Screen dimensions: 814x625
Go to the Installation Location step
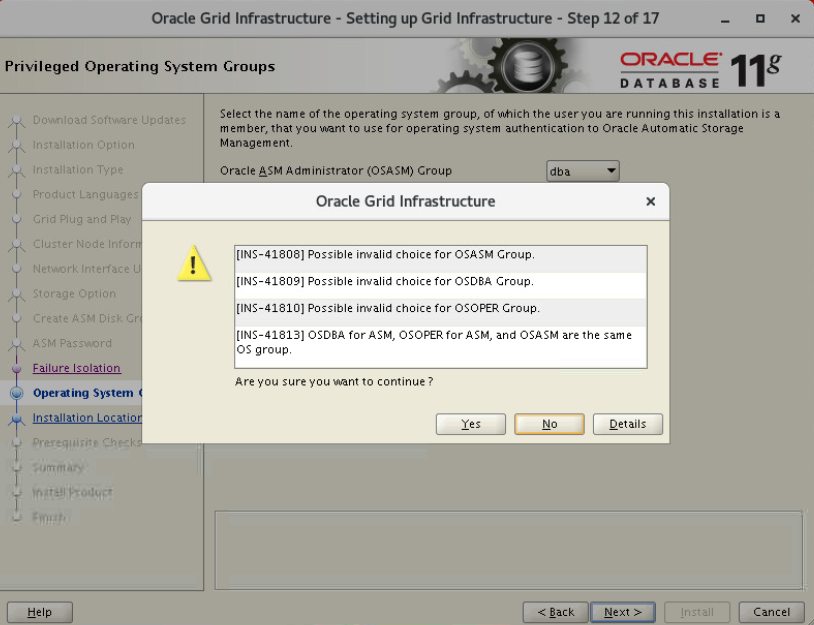pyautogui.click(x=87, y=418)
